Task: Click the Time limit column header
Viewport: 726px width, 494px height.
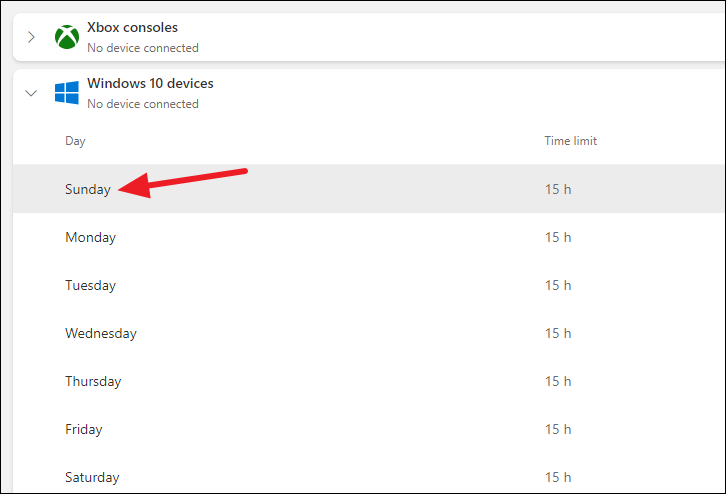Action: pyautogui.click(x=570, y=141)
